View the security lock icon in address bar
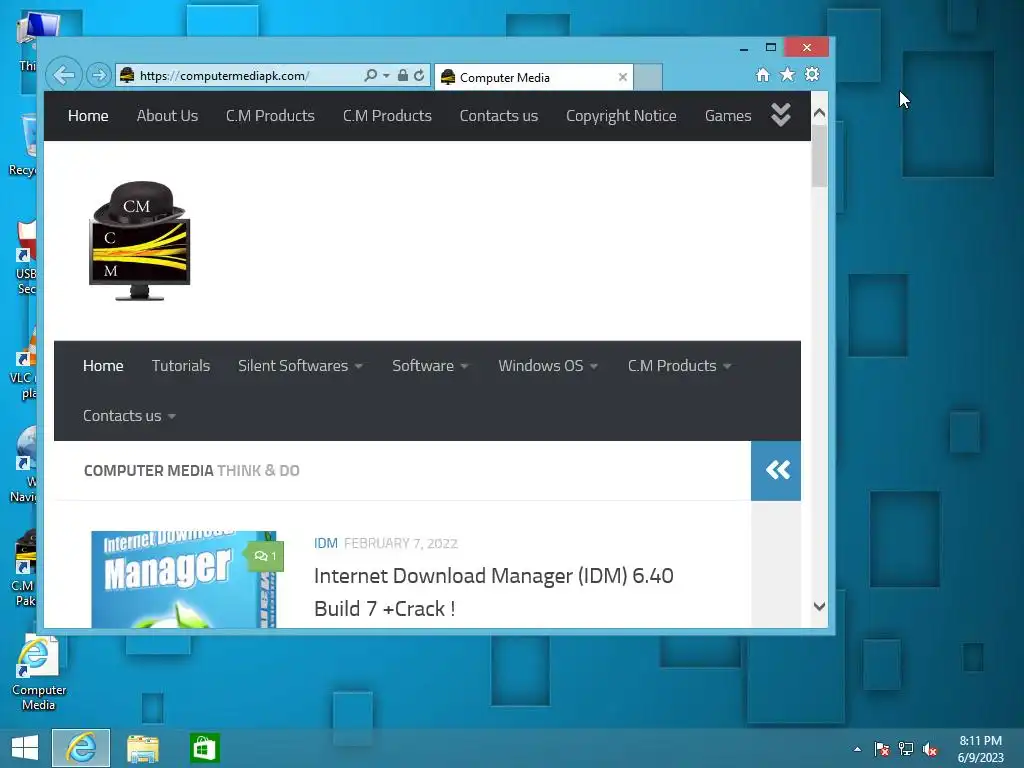The width and height of the screenshot is (1024, 768). coord(403,75)
